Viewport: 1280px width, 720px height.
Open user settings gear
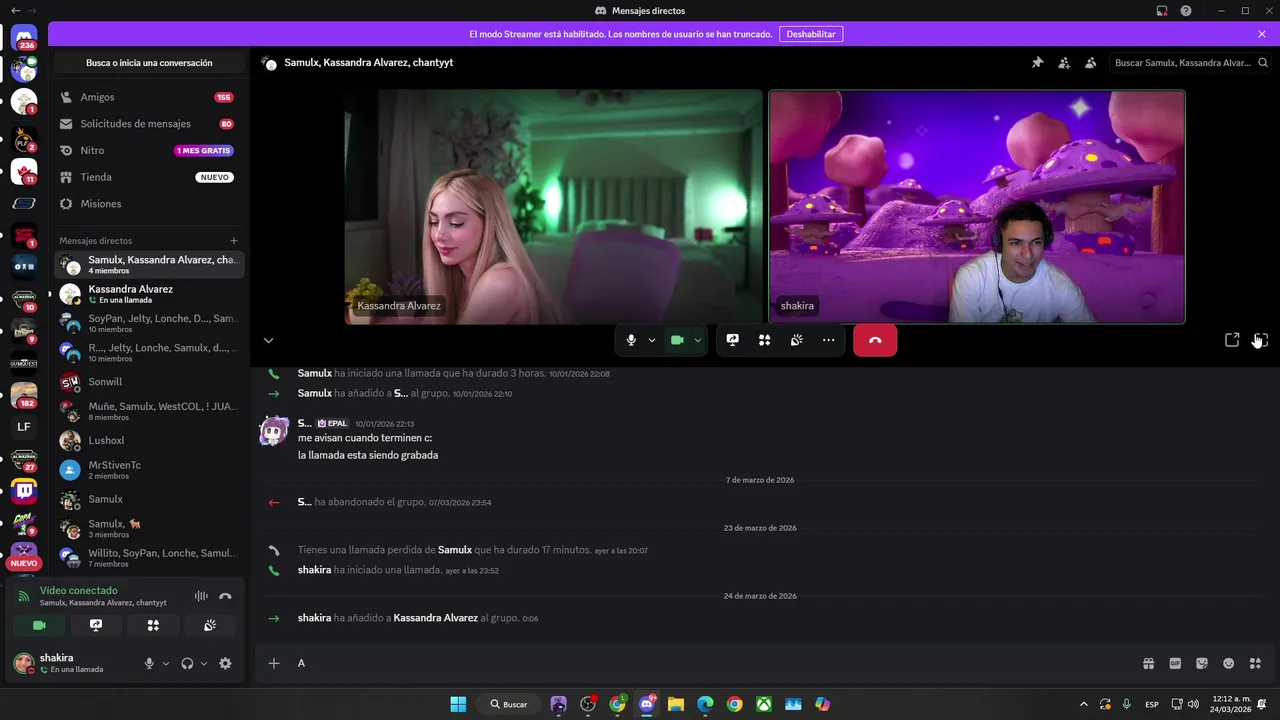coord(225,663)
